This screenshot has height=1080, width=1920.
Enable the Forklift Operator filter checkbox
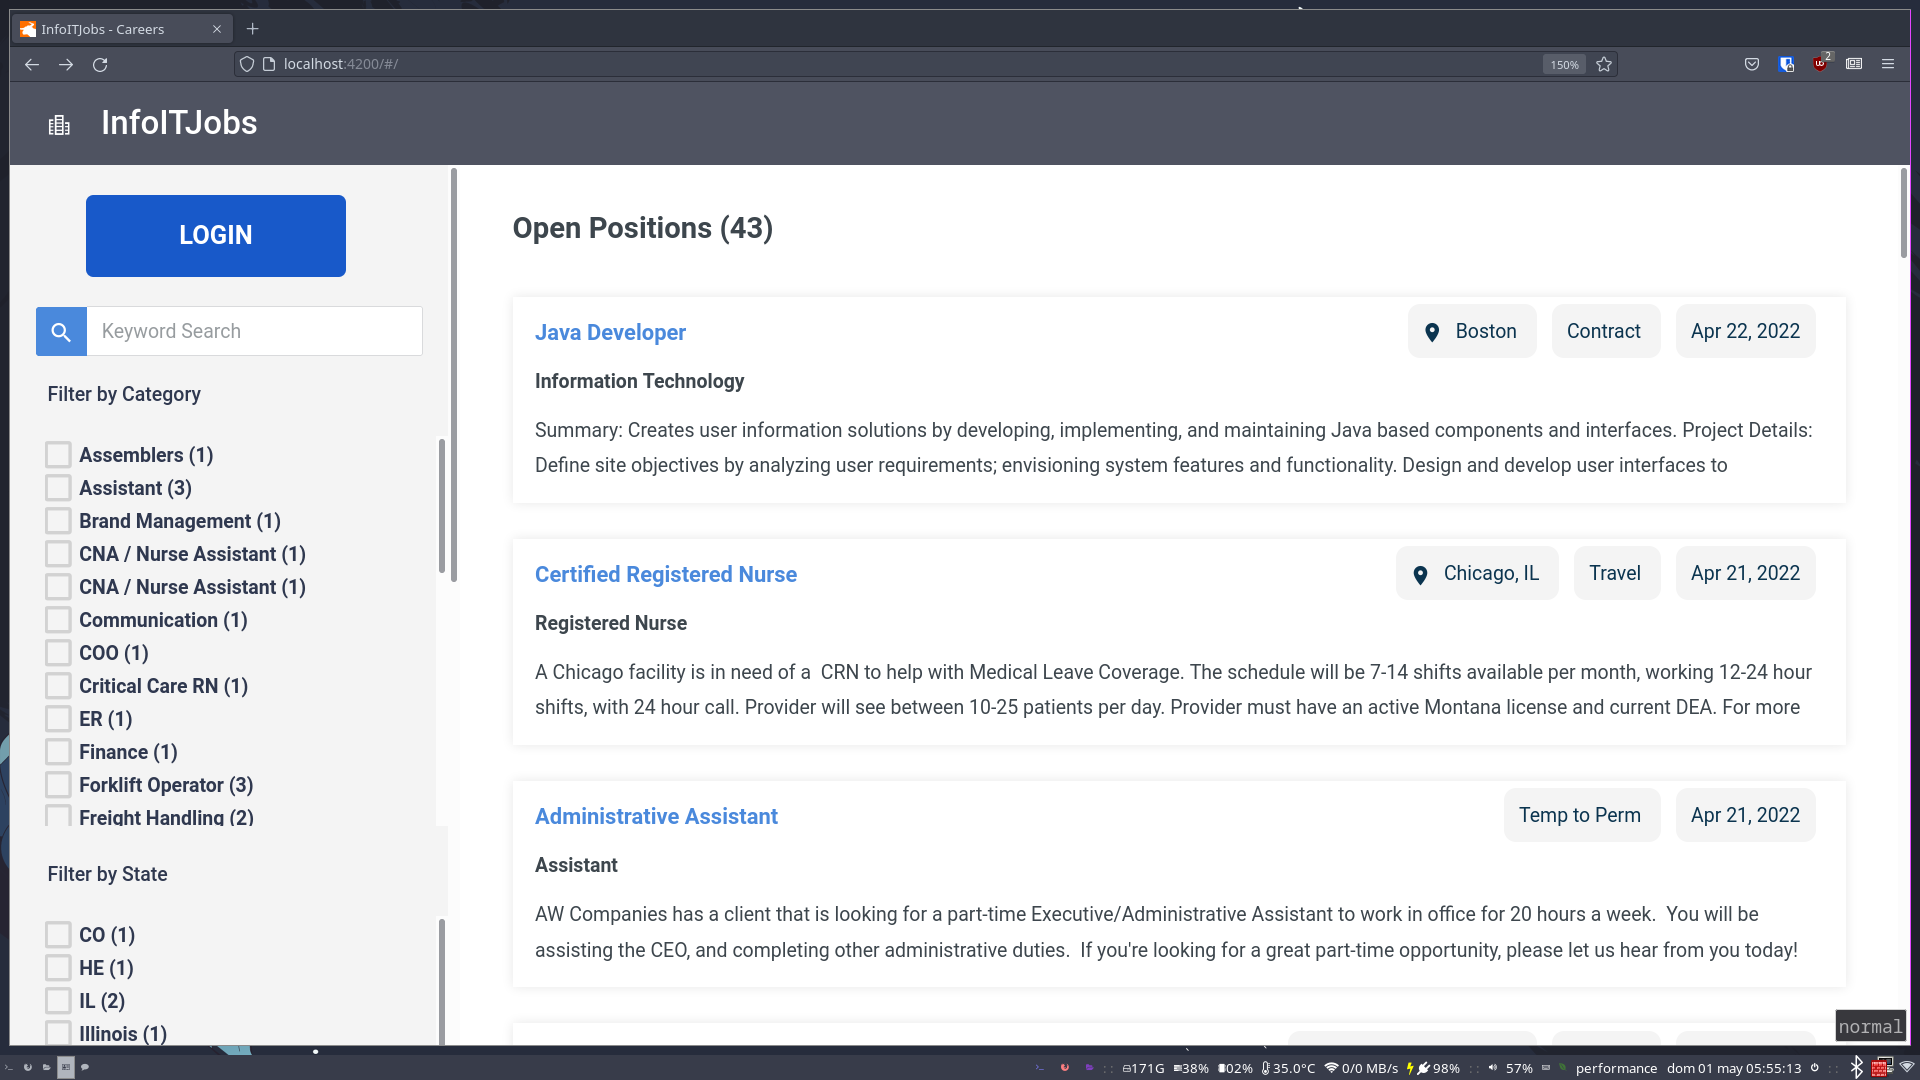[58, 785]
